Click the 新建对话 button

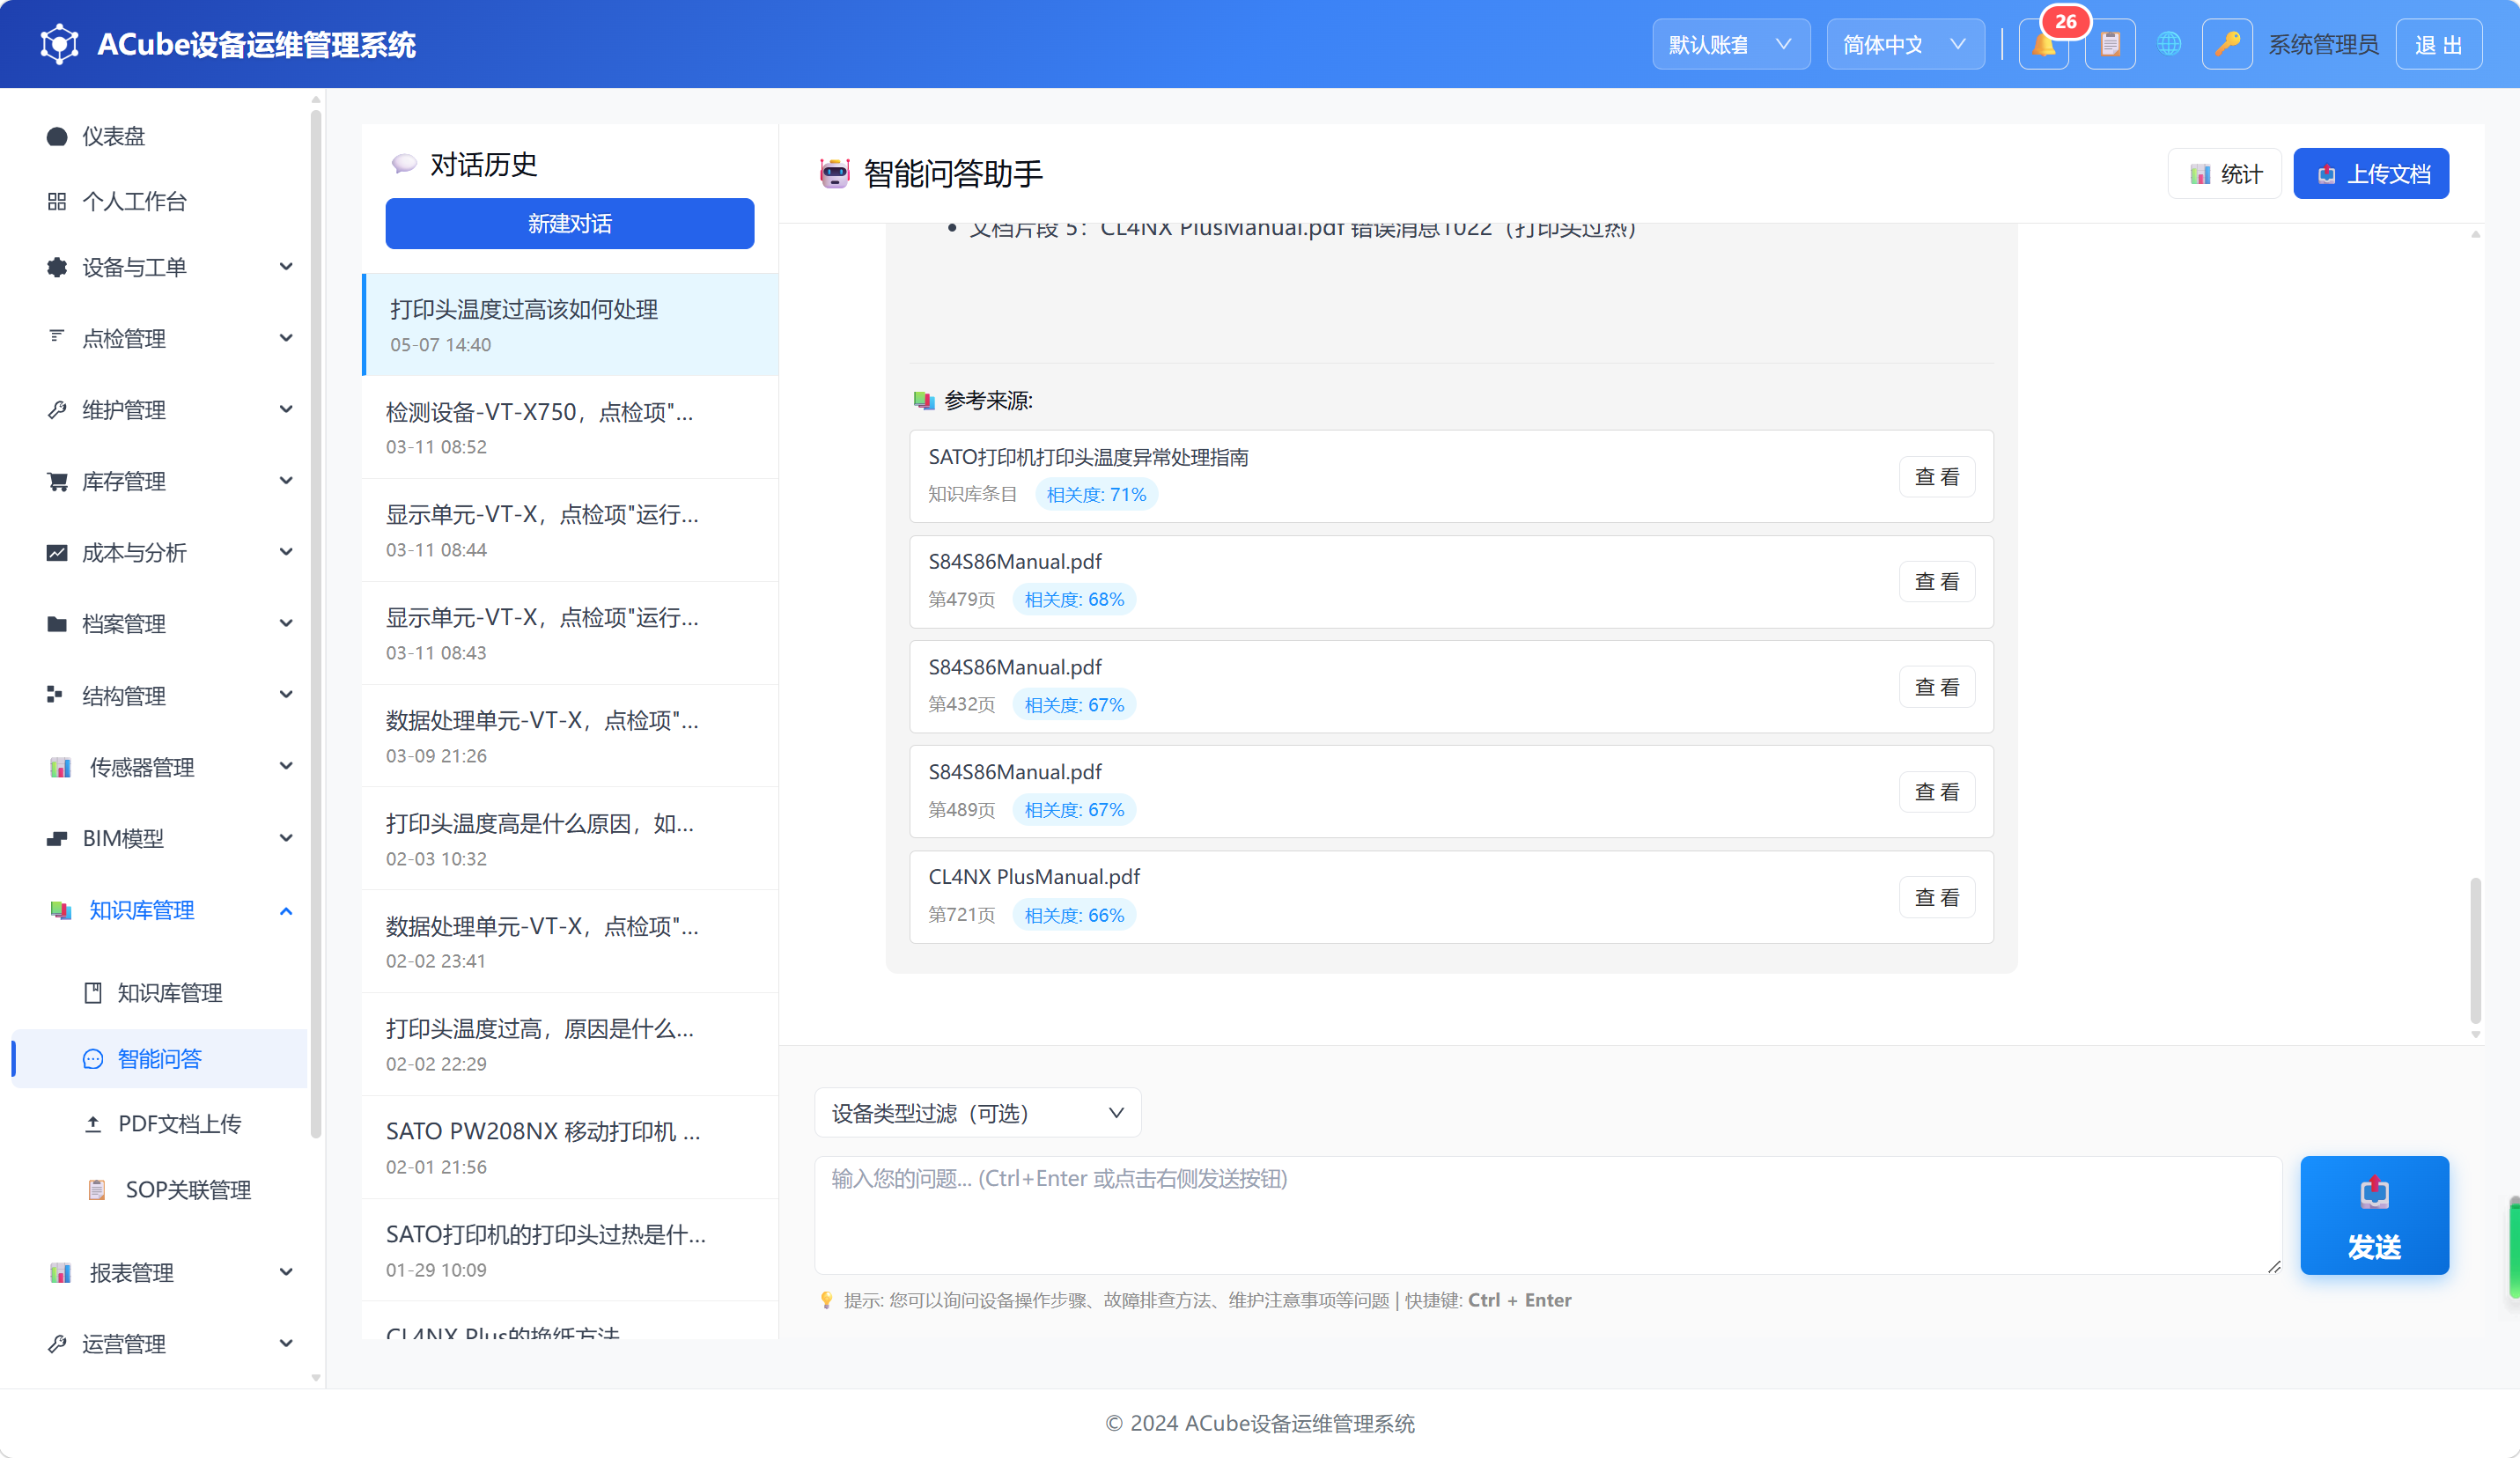570,224
